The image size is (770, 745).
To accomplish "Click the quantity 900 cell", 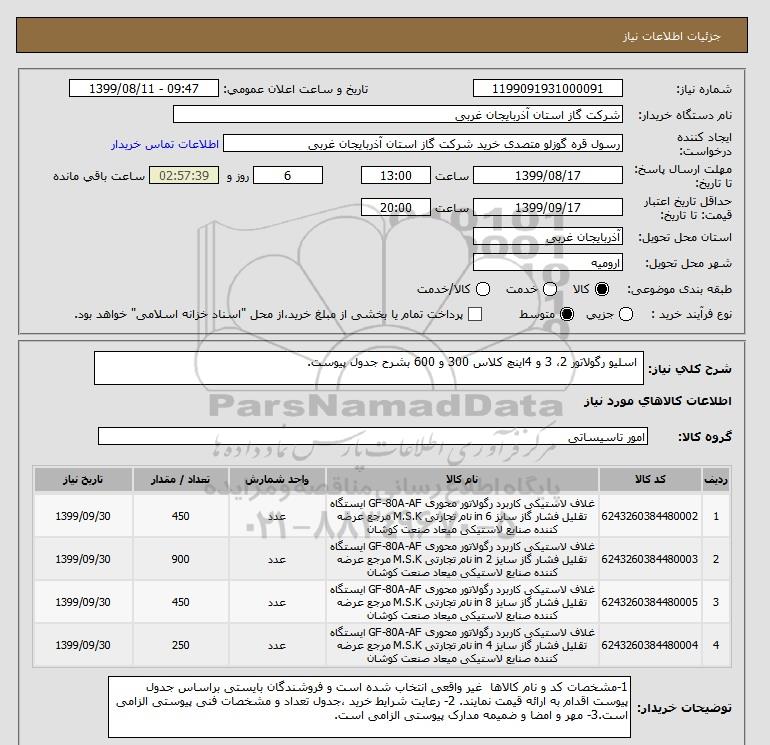I will click(x=180, y=559).
